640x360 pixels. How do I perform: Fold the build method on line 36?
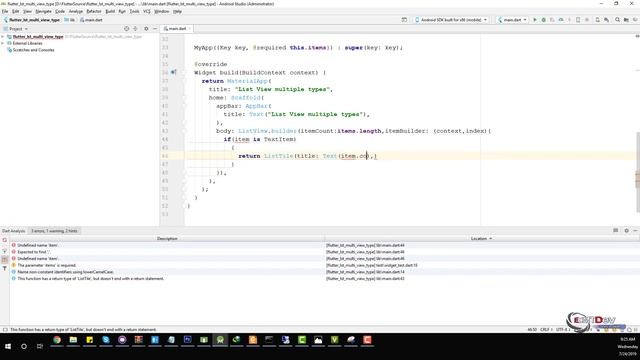tap(184, 73)
